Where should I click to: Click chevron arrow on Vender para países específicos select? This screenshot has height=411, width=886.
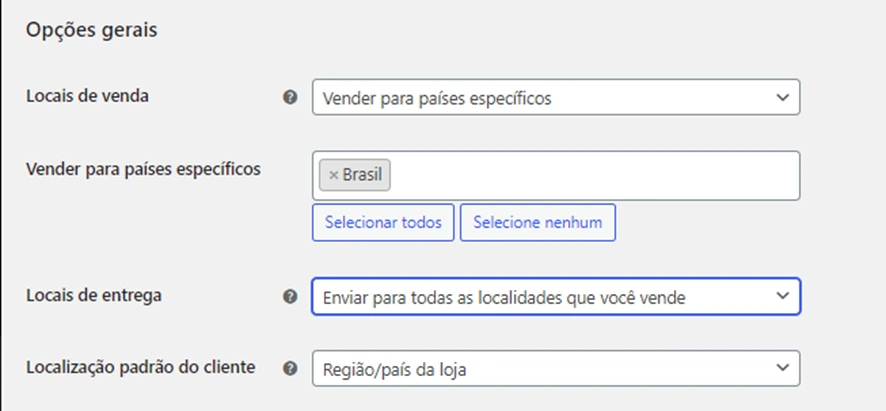(x=781, y=98)
